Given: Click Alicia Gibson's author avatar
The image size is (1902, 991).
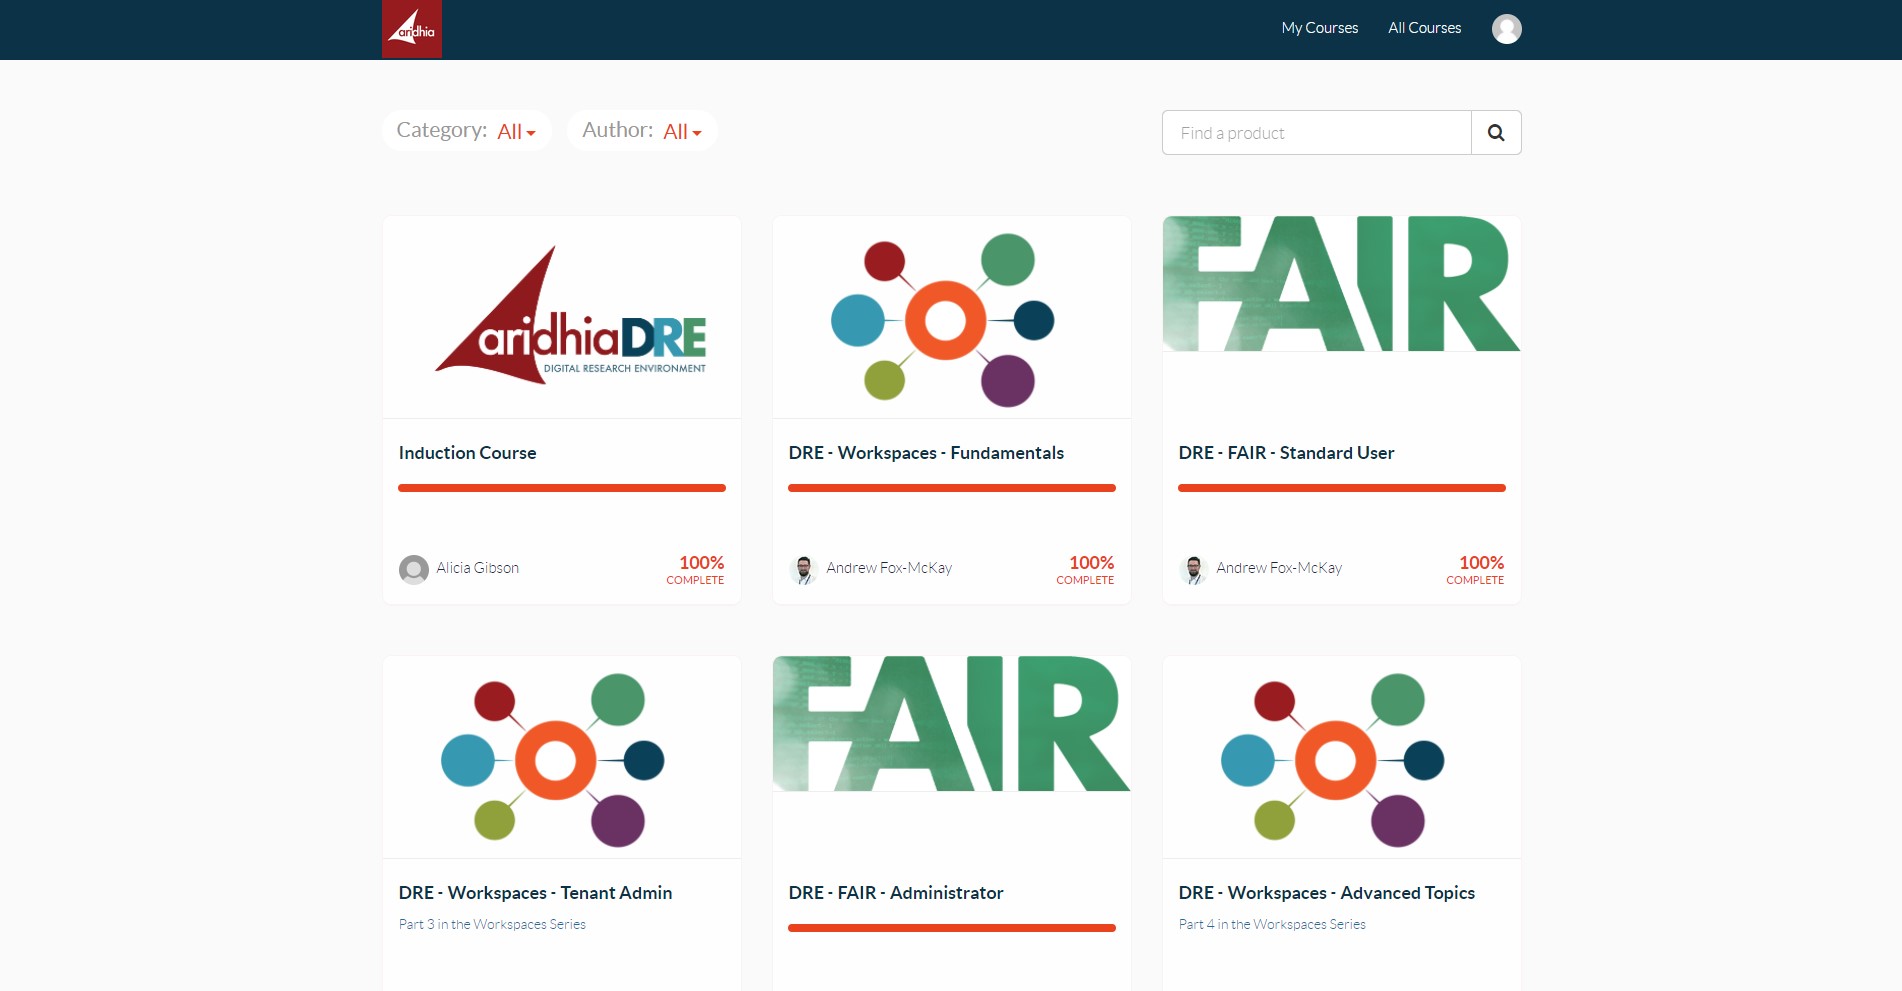Looking at the screenshot, I should click(x=413, y=569).
